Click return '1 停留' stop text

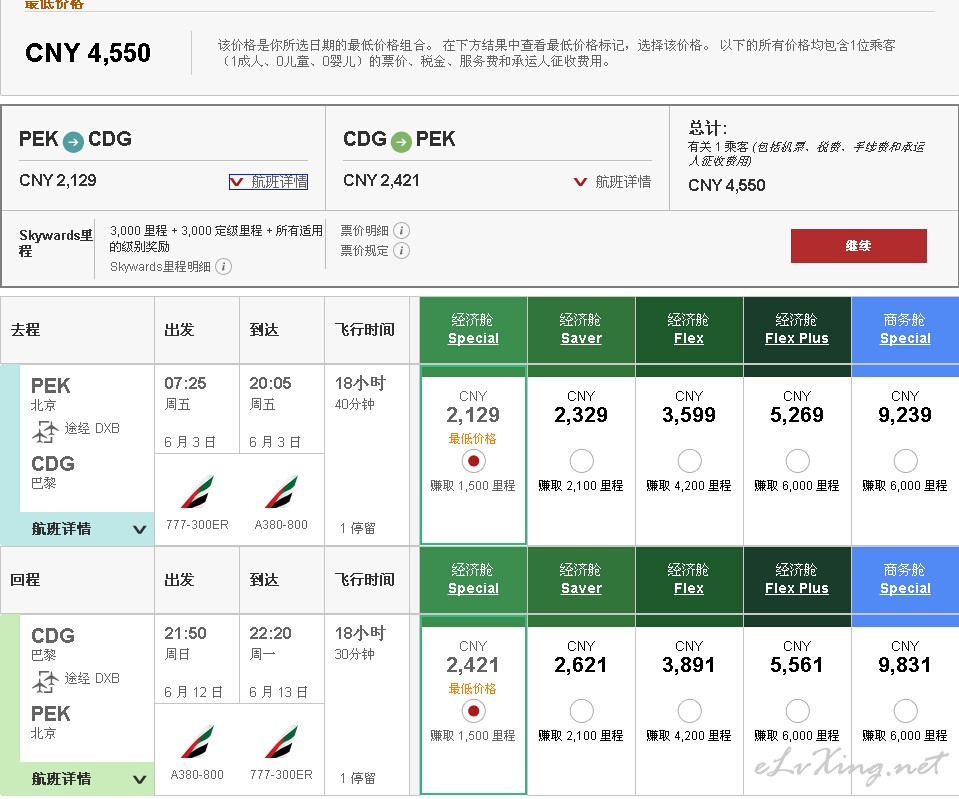pyautogui.click(x=358, y=778)
